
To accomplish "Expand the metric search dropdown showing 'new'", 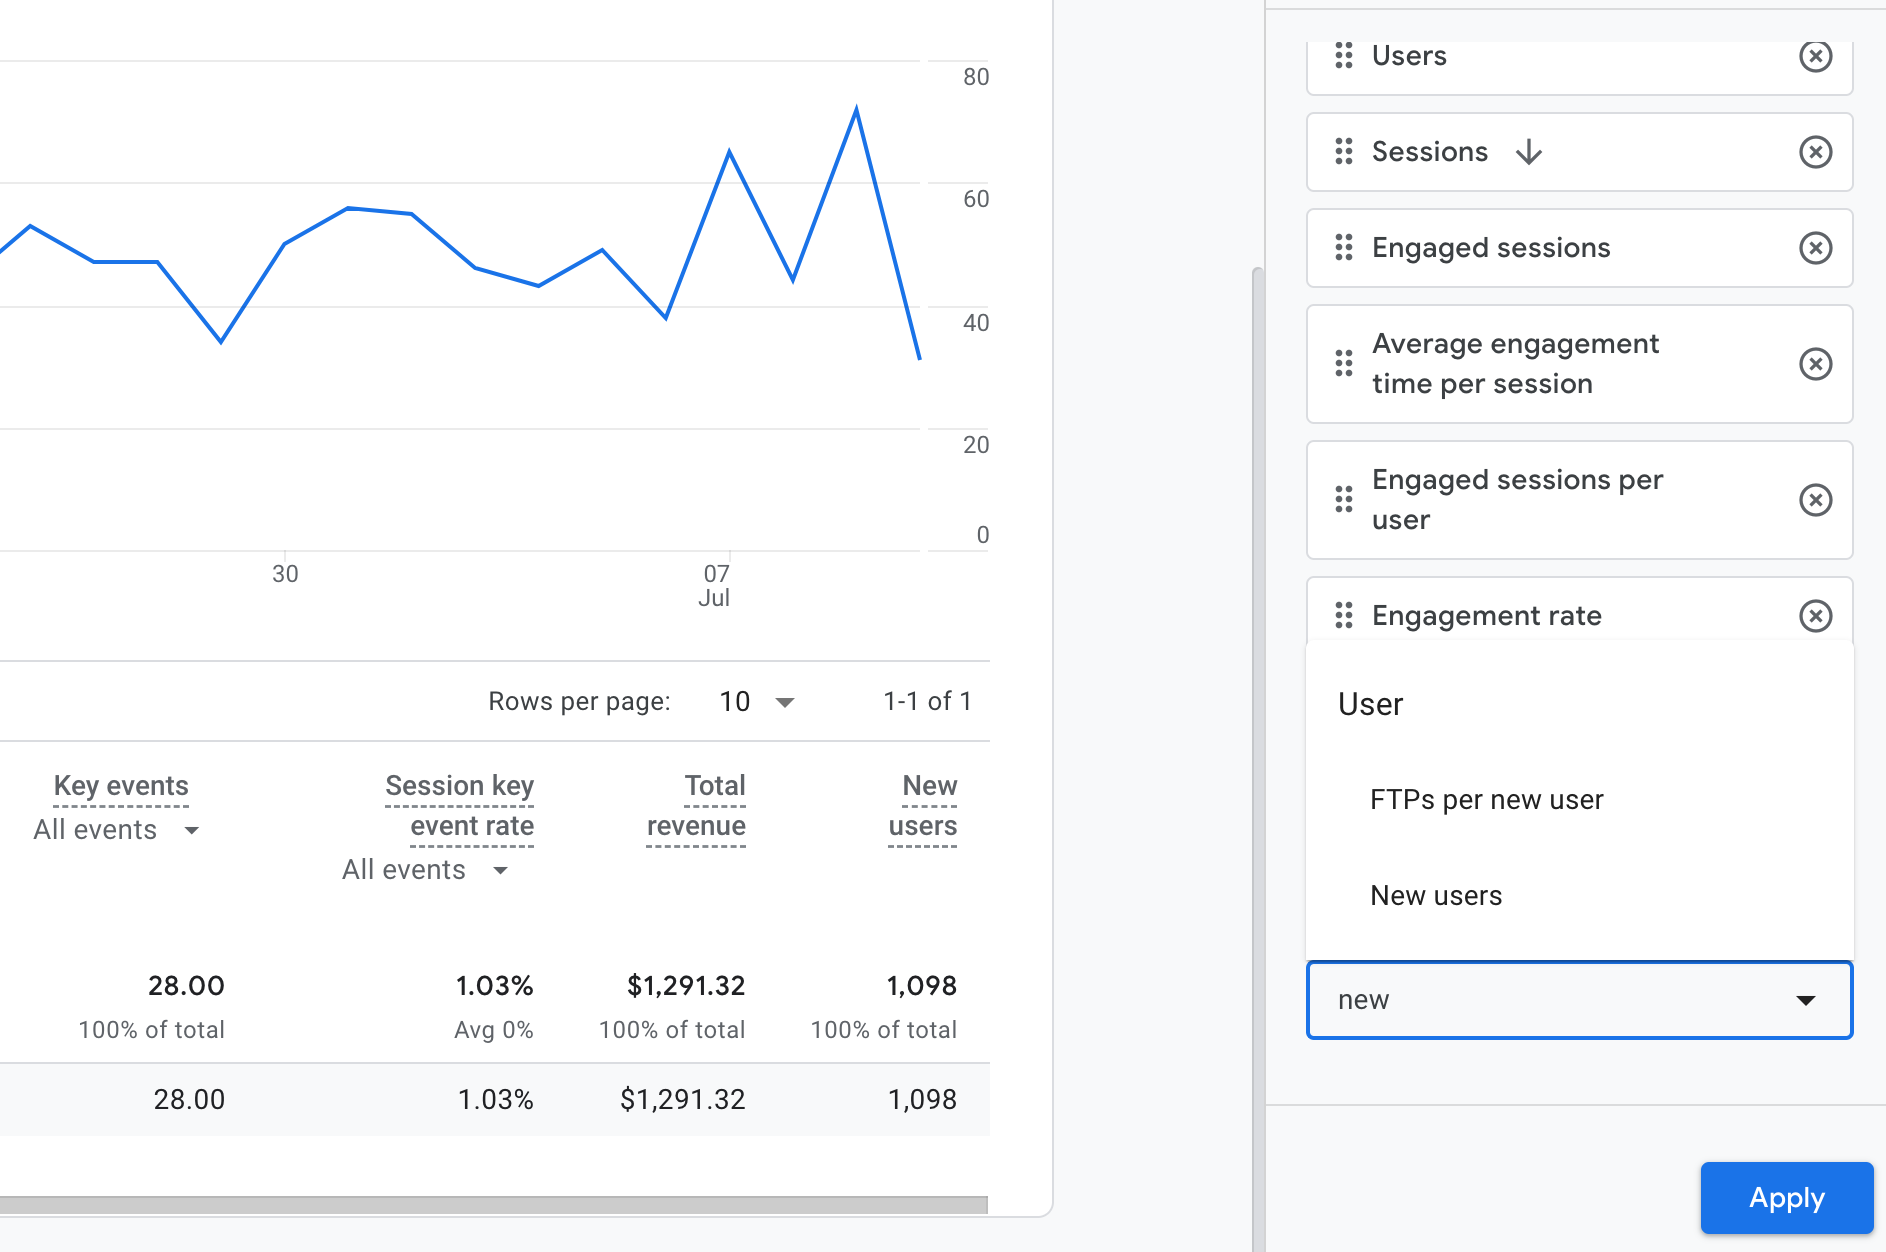I will [1804, 1000].
